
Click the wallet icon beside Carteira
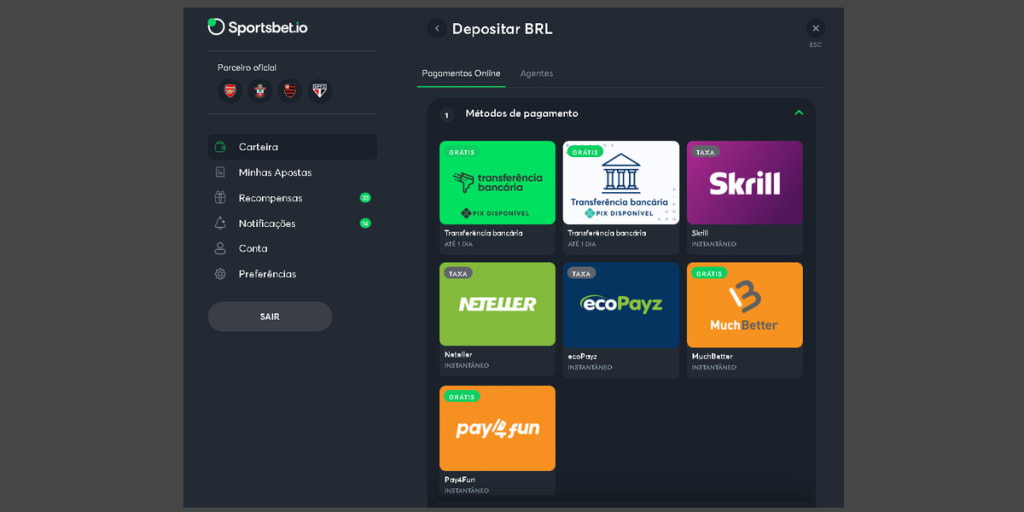pos(220,147)
